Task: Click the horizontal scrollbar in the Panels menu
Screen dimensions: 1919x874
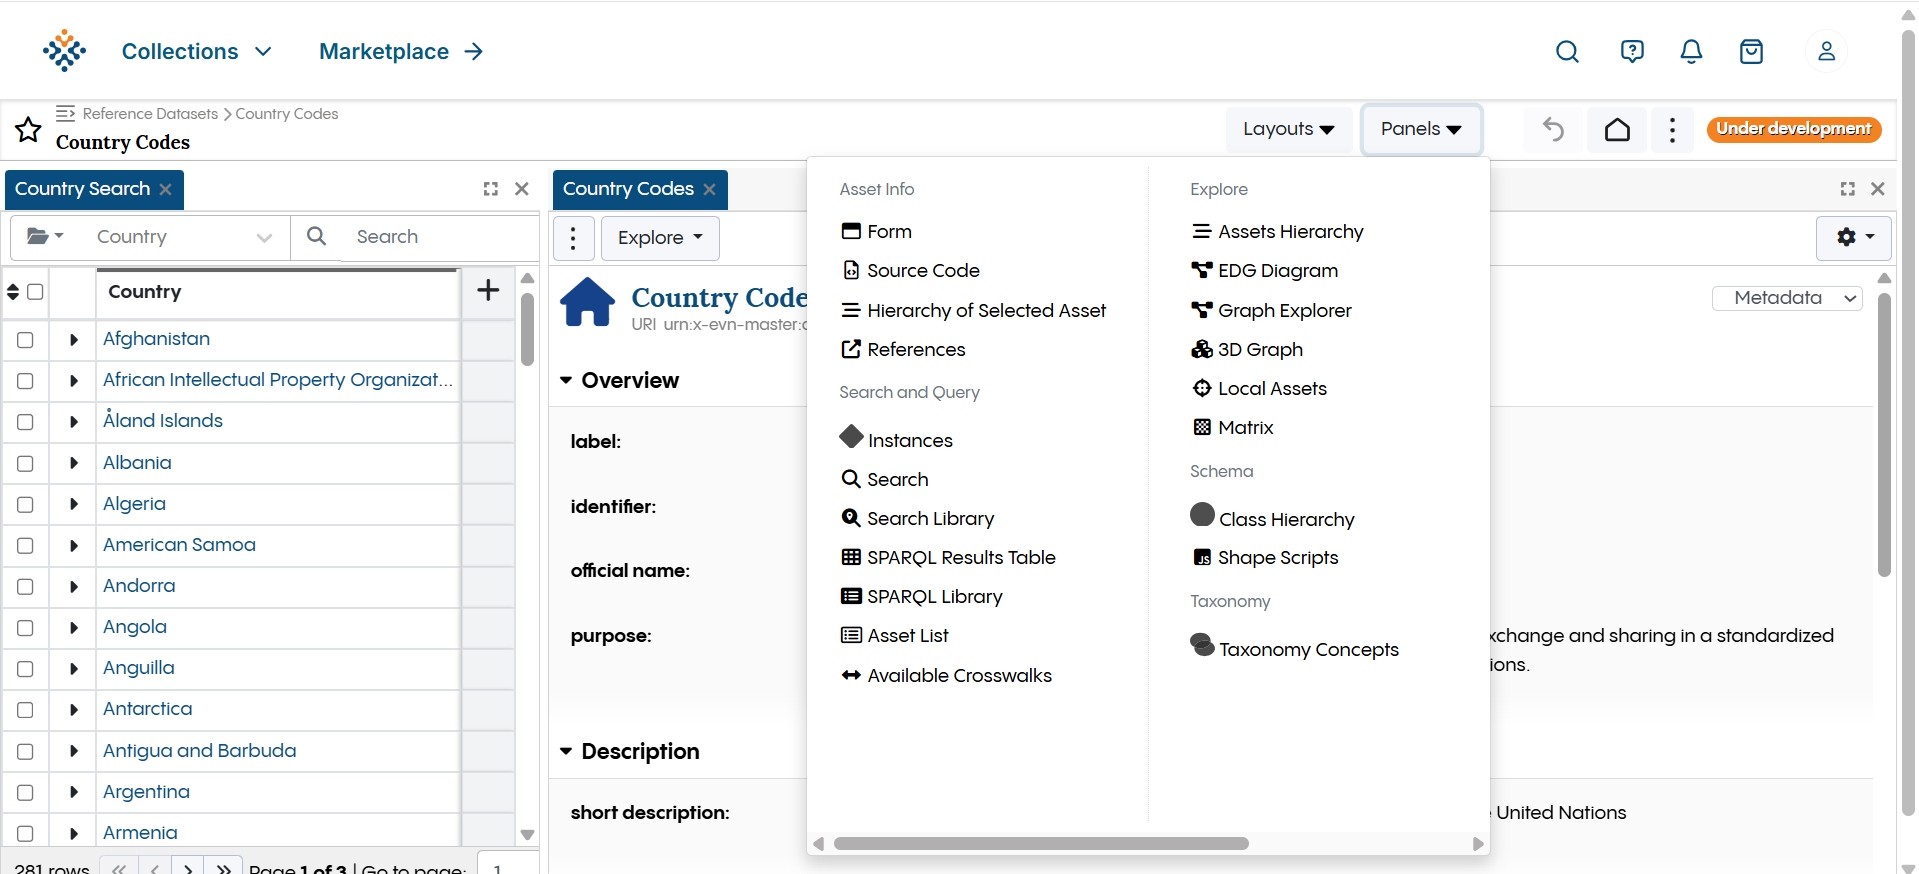Action: click(x=1040, y=844)
